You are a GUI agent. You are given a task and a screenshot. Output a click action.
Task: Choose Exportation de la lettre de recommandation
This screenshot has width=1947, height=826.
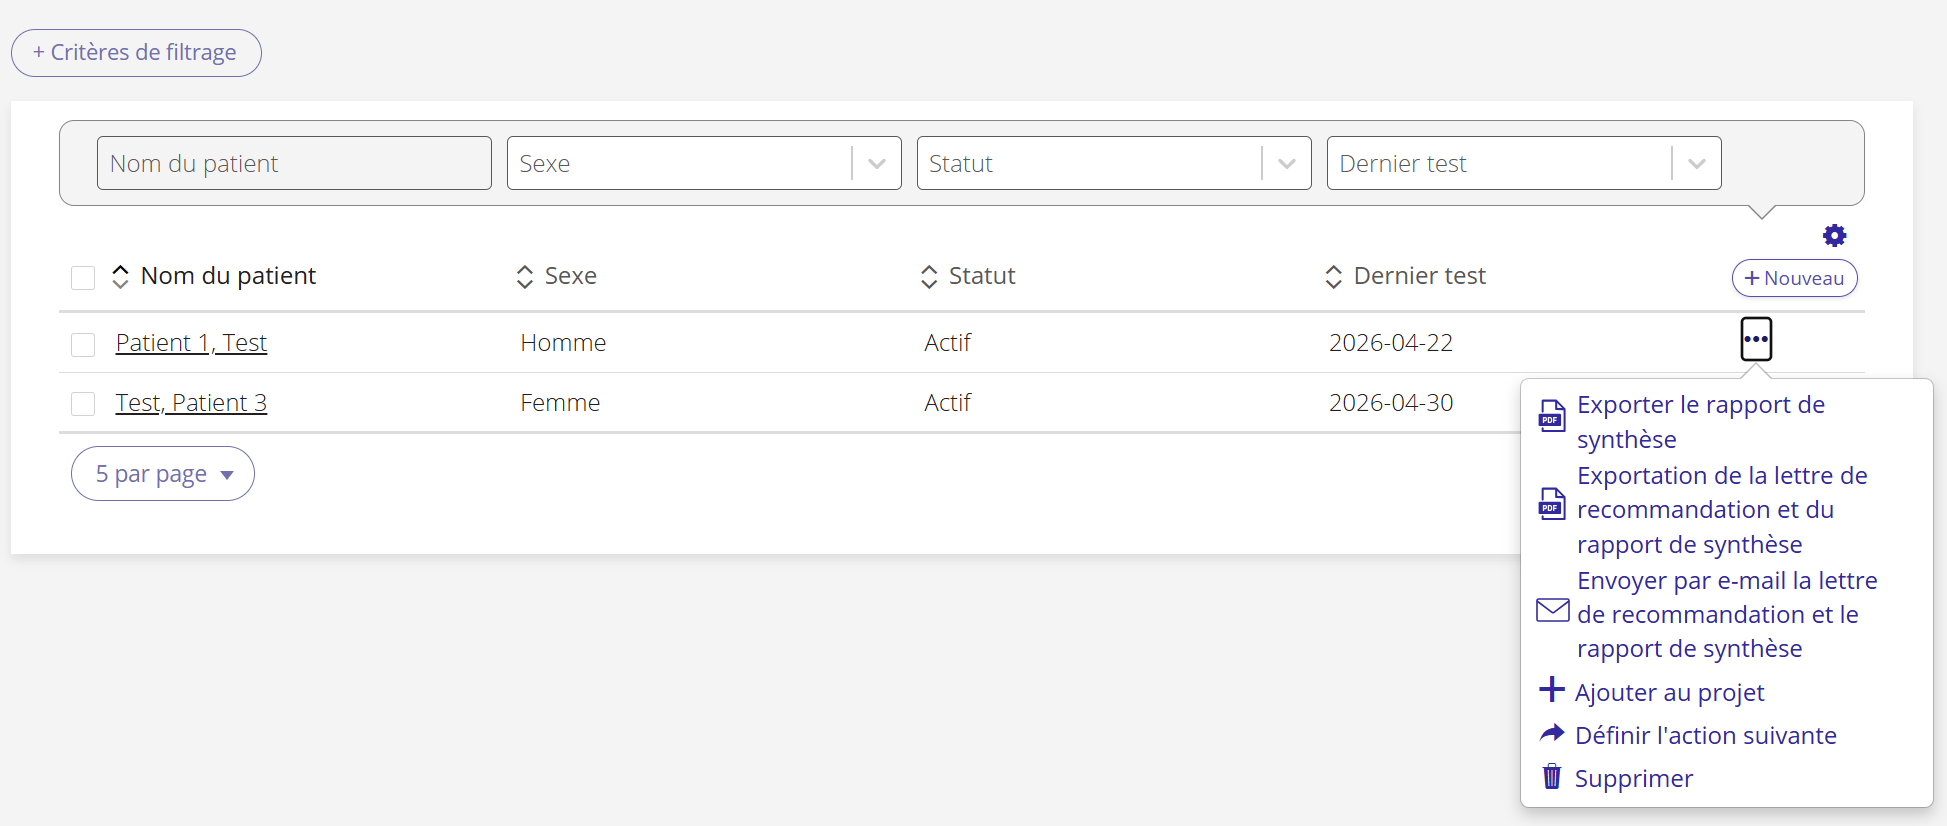click(x=1722, y=510)
